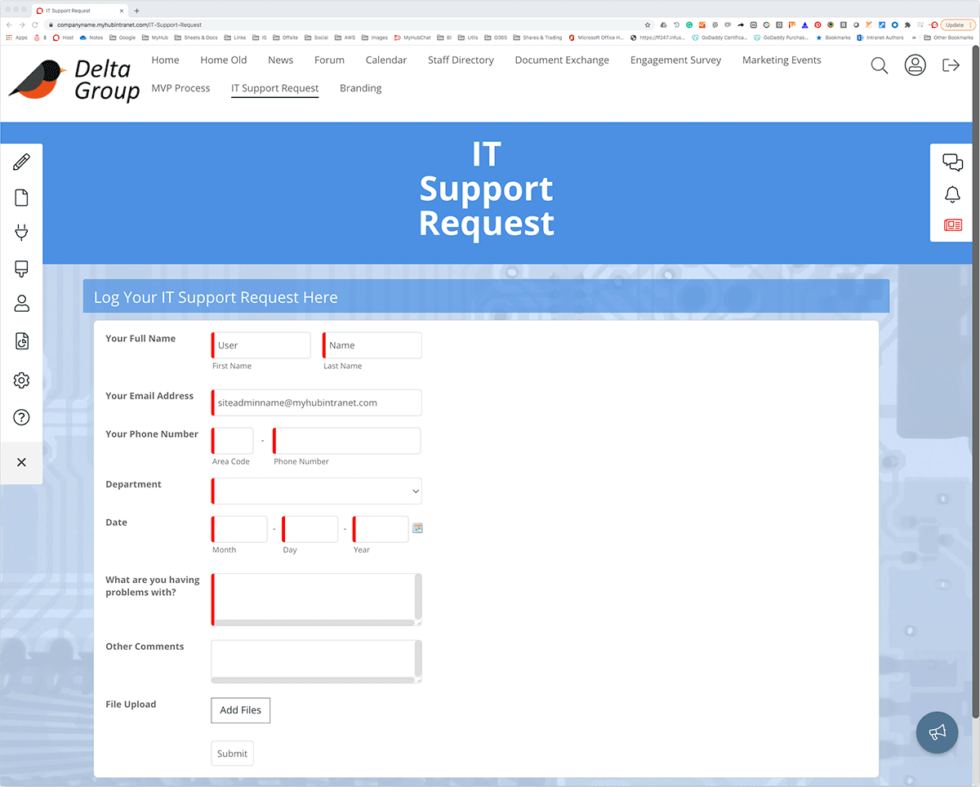The image size is (980, 787).
Task: Submit the IT support form
Action: [x=232, y=753]
